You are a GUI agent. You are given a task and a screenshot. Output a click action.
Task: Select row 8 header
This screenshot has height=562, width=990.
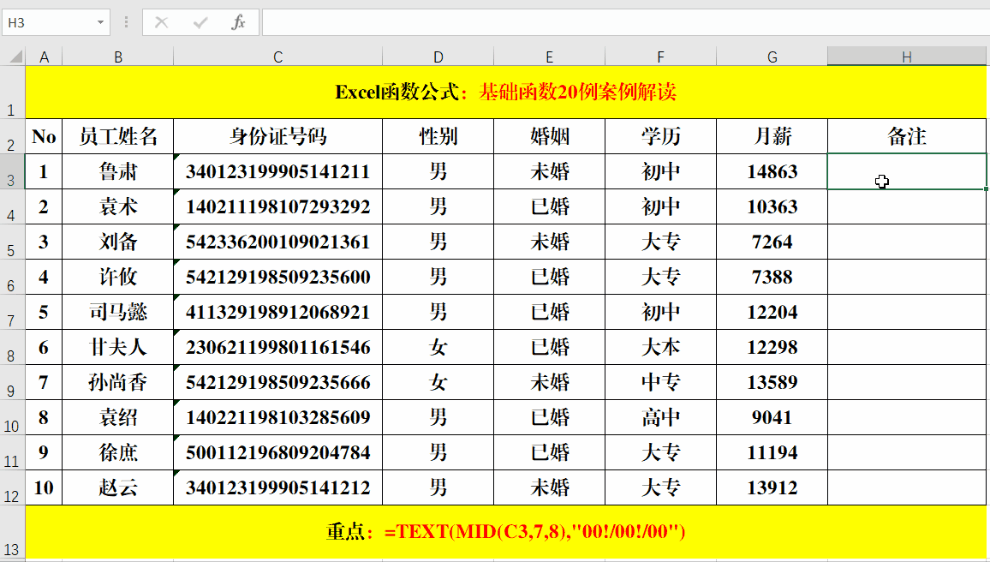click(12, 347)
